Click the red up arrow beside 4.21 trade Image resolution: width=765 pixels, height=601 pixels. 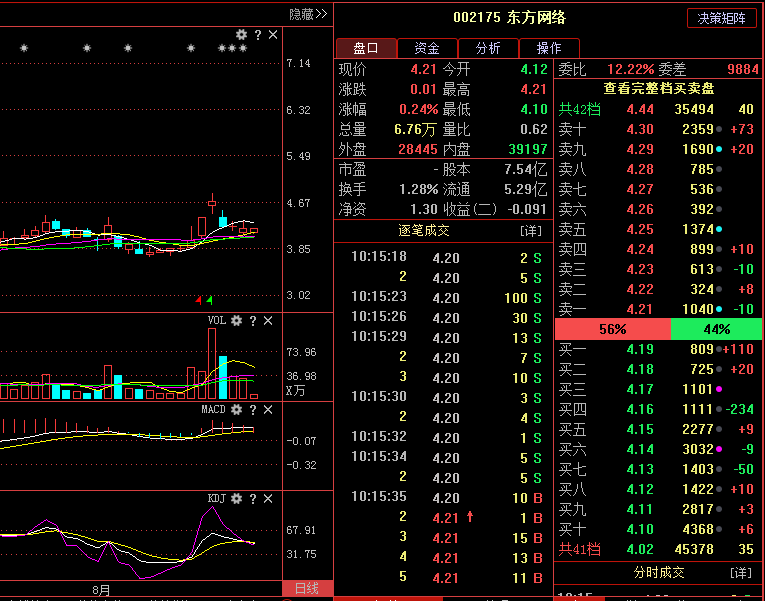coord(470,517)
